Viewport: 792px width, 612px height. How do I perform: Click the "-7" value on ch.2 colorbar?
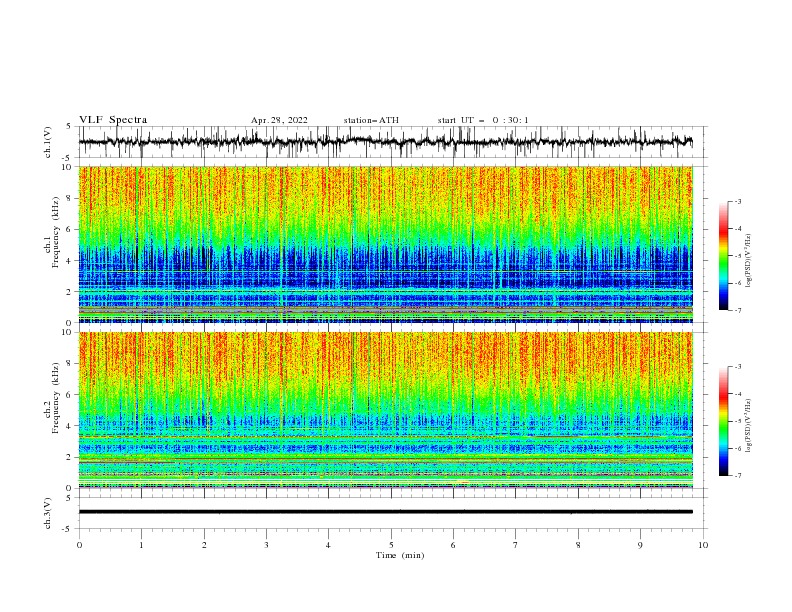click(x=738, y=475)
